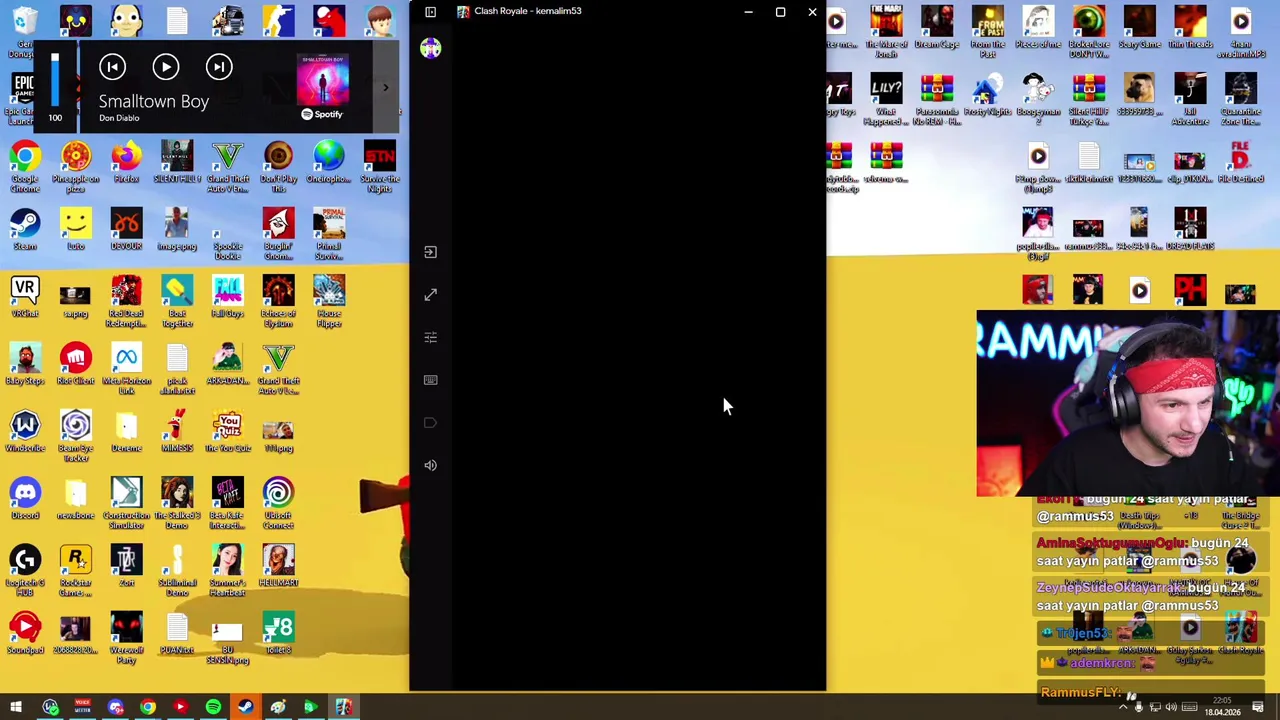Click the exit arrow icon in sidebar
This screenshot has width=1280, height=720.
click(x=430, y=252)
